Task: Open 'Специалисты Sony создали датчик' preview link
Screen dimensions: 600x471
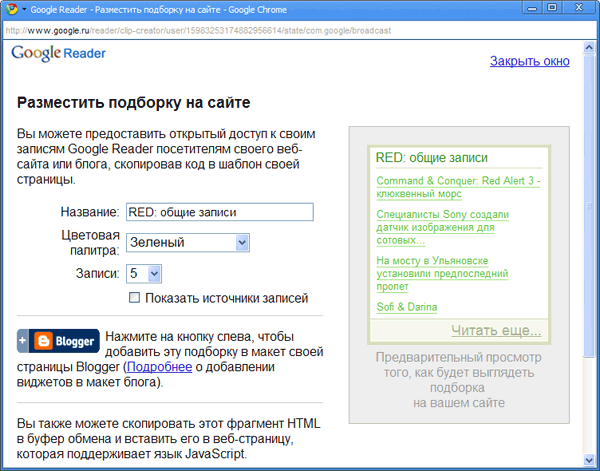Action: [x=442, y=227]
